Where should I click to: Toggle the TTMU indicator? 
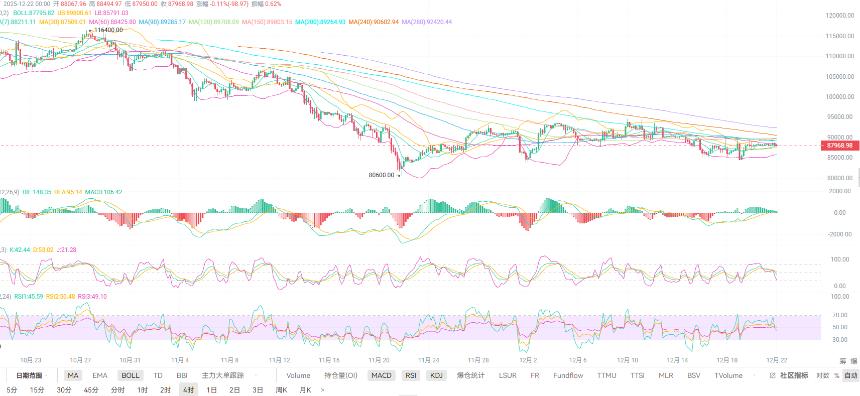click(x=607, y=376)
